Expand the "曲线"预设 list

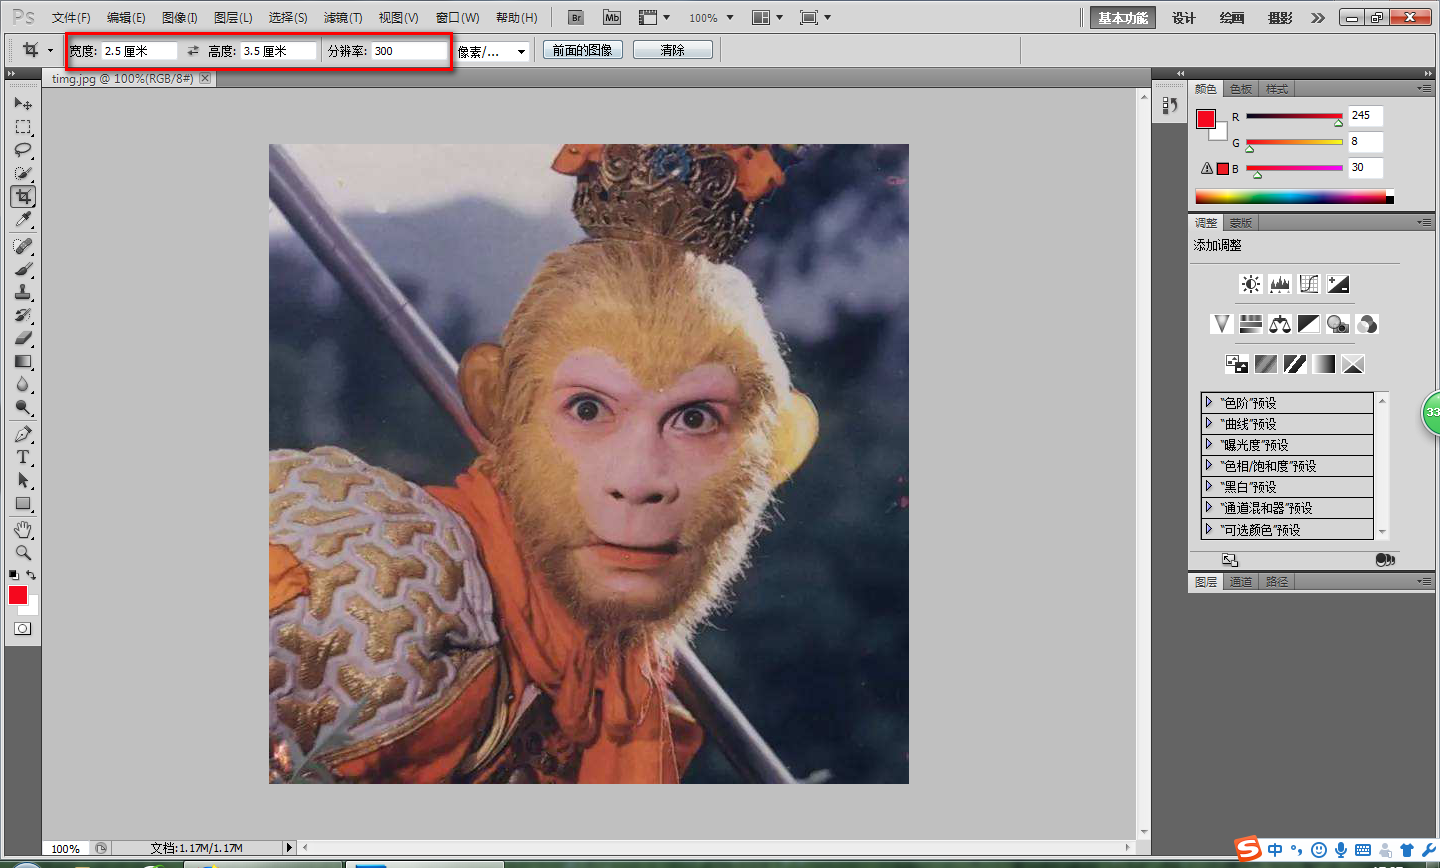(1209, 423)
